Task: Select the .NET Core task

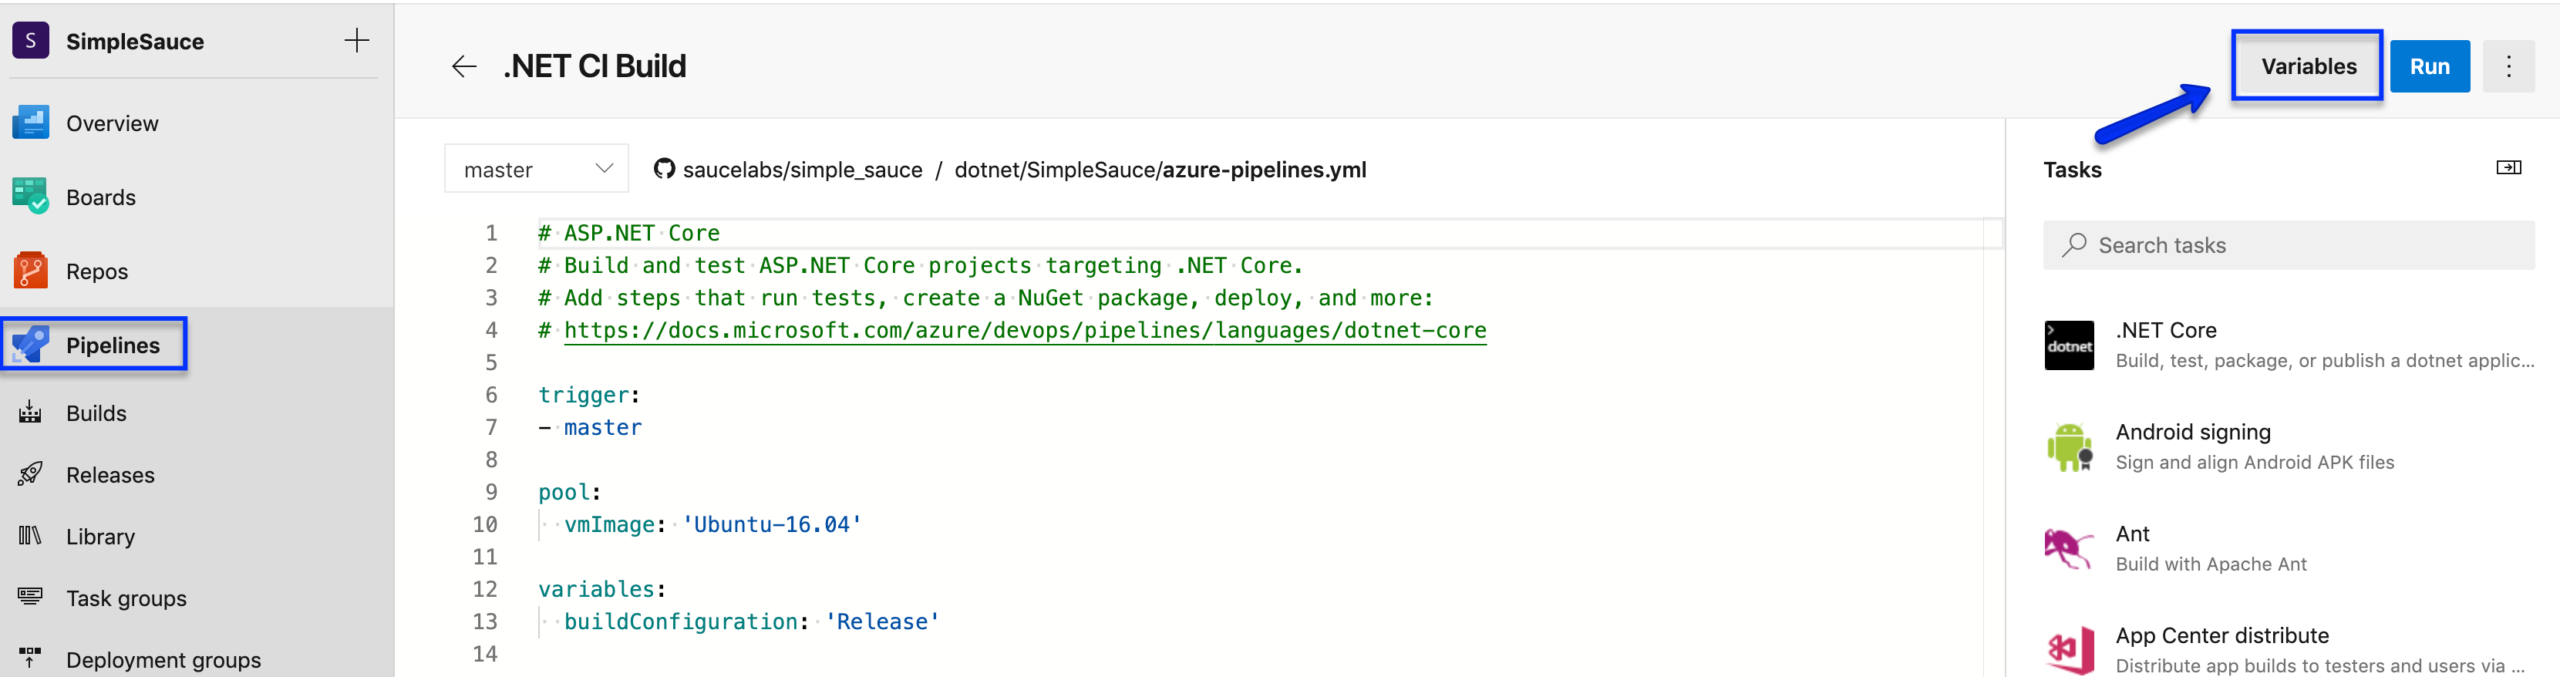Action: click(2288, 345)
